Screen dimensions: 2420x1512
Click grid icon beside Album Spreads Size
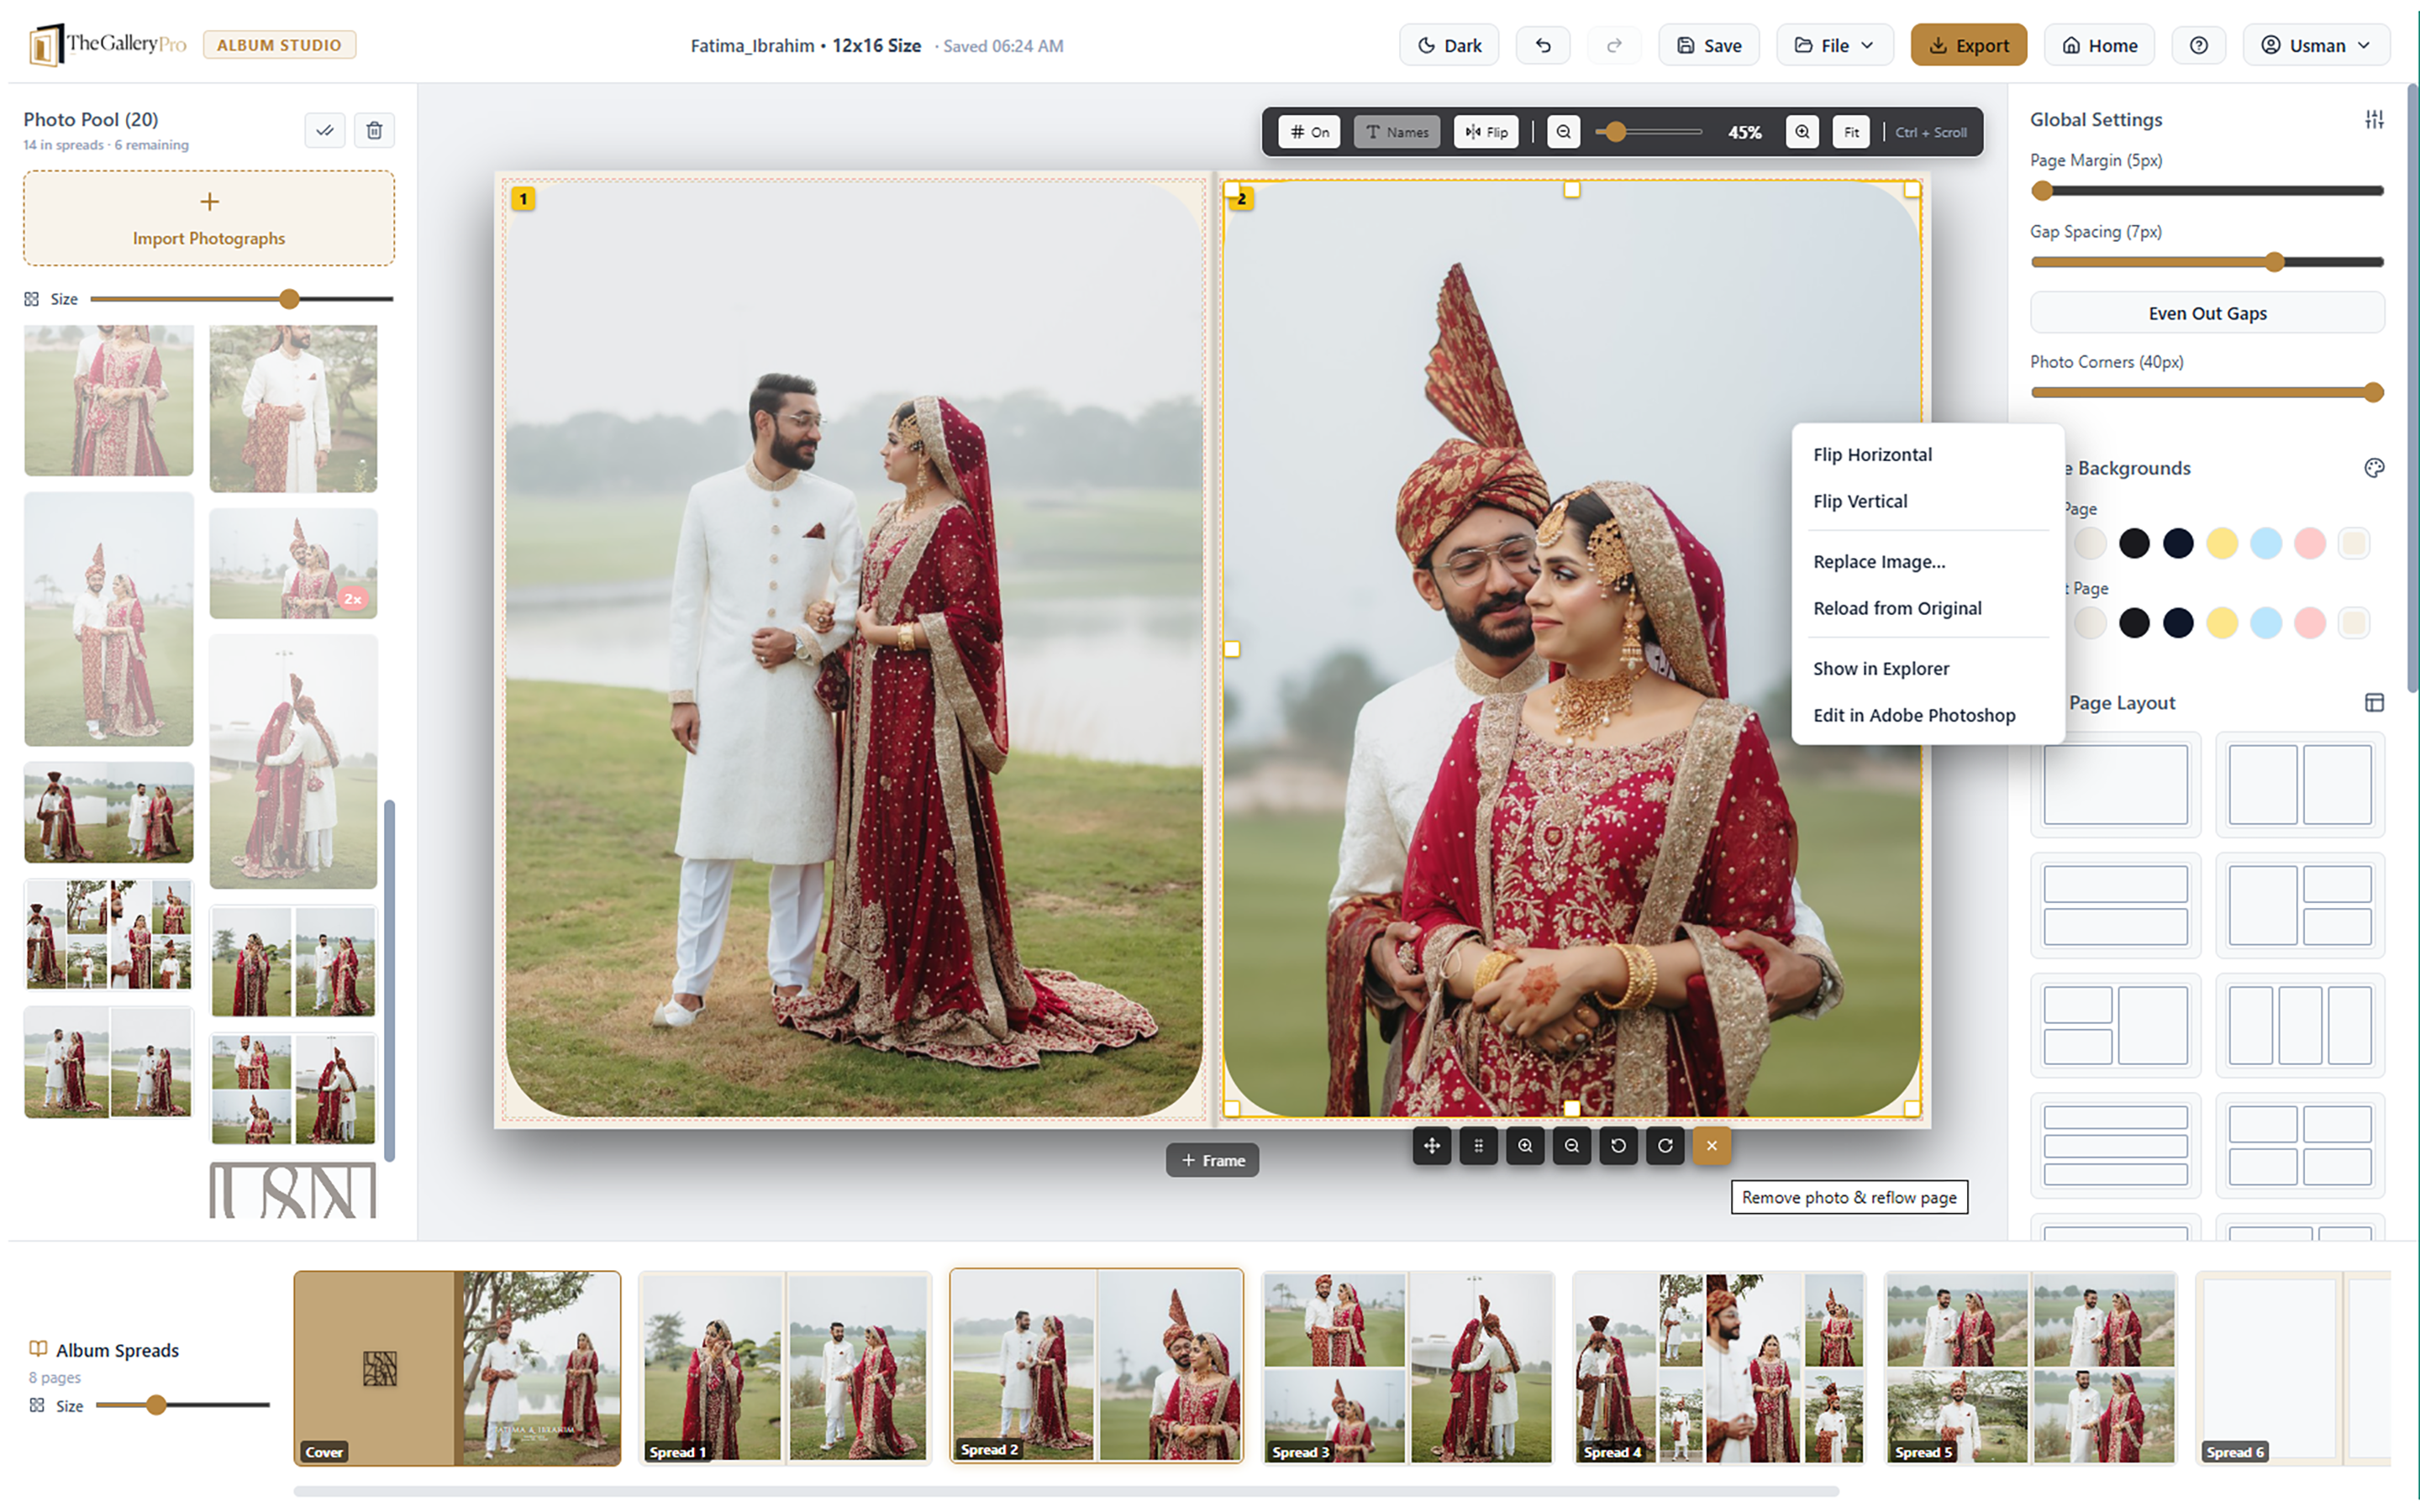pos(37,1405)
